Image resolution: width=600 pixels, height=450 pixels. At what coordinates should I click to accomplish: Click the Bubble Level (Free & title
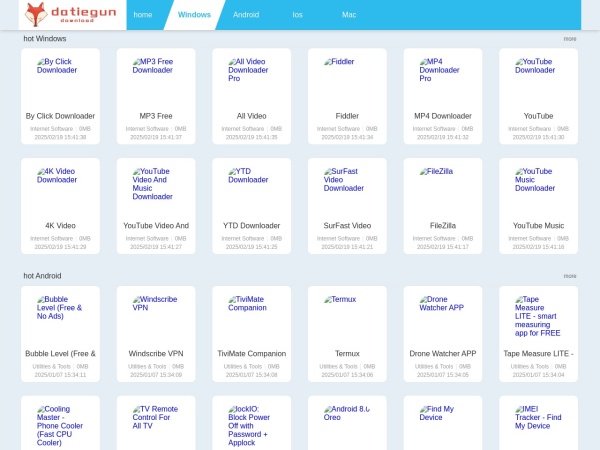(x=60, y=354)
